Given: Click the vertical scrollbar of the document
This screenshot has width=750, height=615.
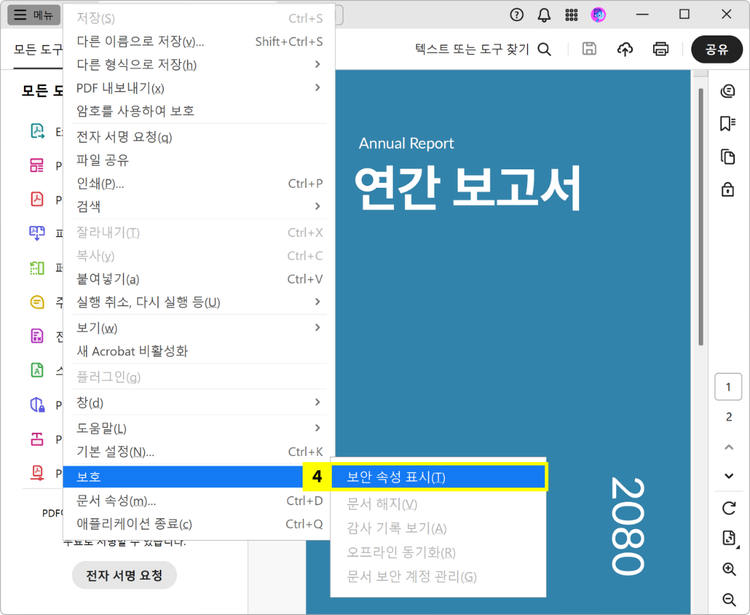Looking at the screenshot, I should pyautogui.click(x=700, y=217).
